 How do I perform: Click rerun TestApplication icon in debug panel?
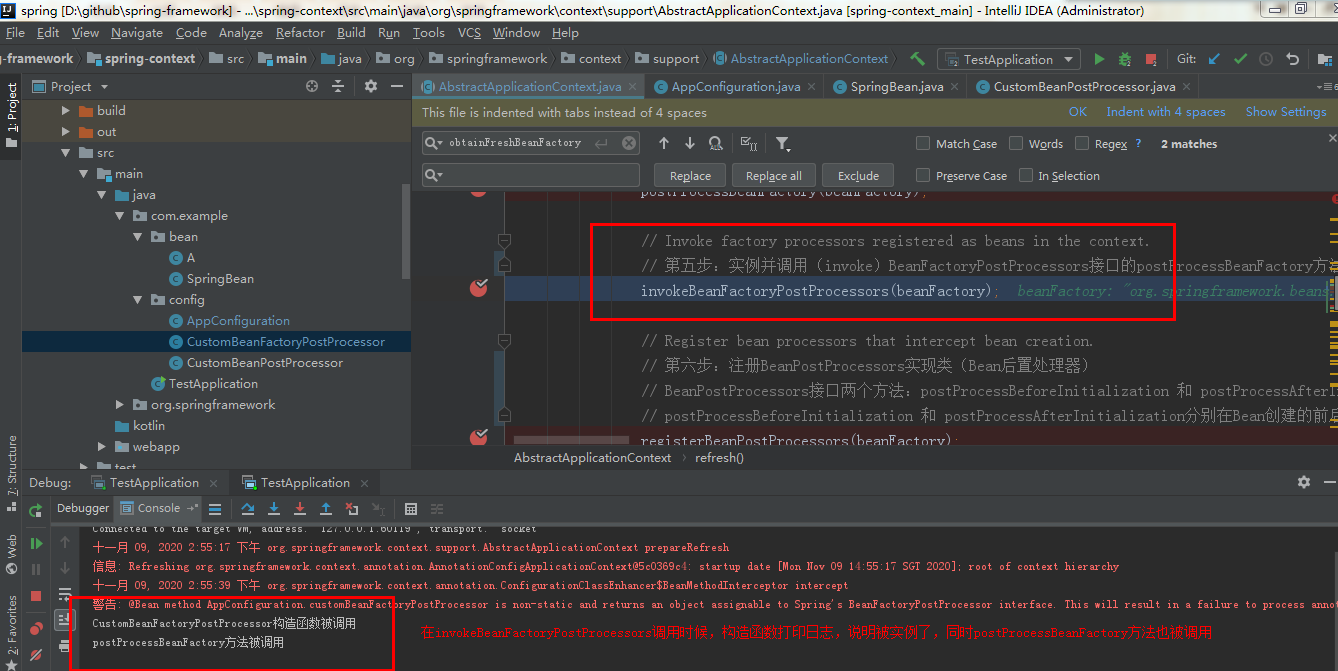(36, 510)
